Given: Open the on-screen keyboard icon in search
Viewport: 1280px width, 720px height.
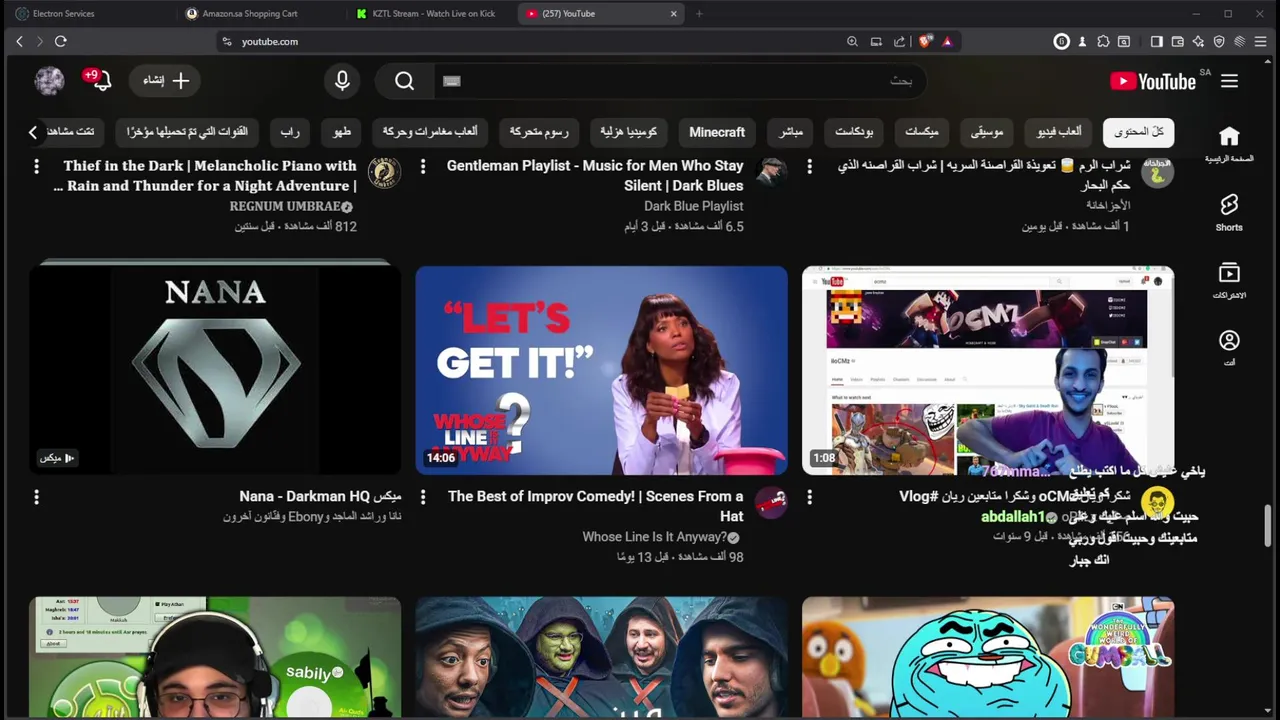Looking at the screenshot, I should [452, 81].
